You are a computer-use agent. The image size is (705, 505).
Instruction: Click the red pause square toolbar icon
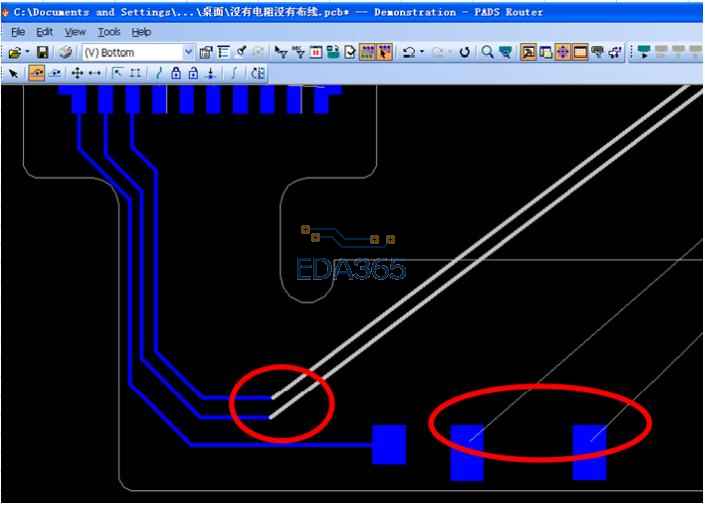pyautogui.click(x=316, y=53)
